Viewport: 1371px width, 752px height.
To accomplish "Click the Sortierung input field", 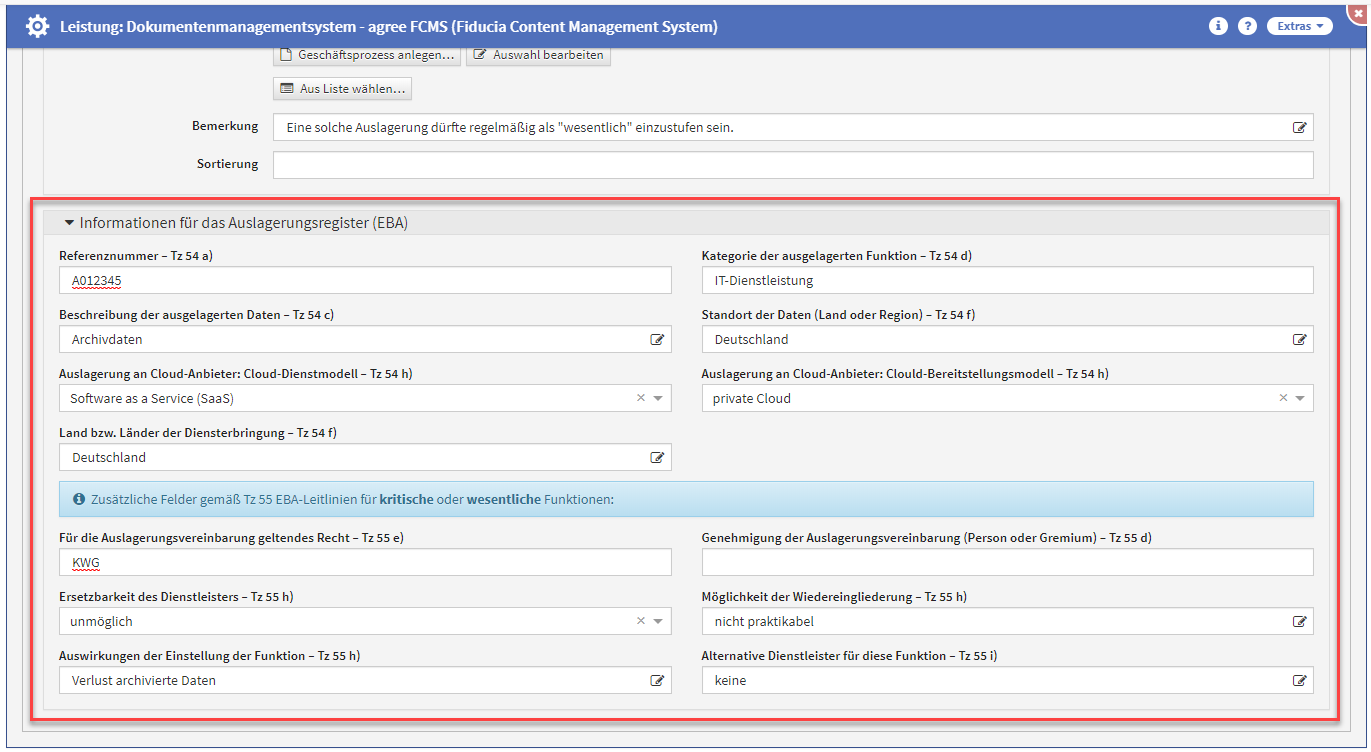I will pos(793,165).
